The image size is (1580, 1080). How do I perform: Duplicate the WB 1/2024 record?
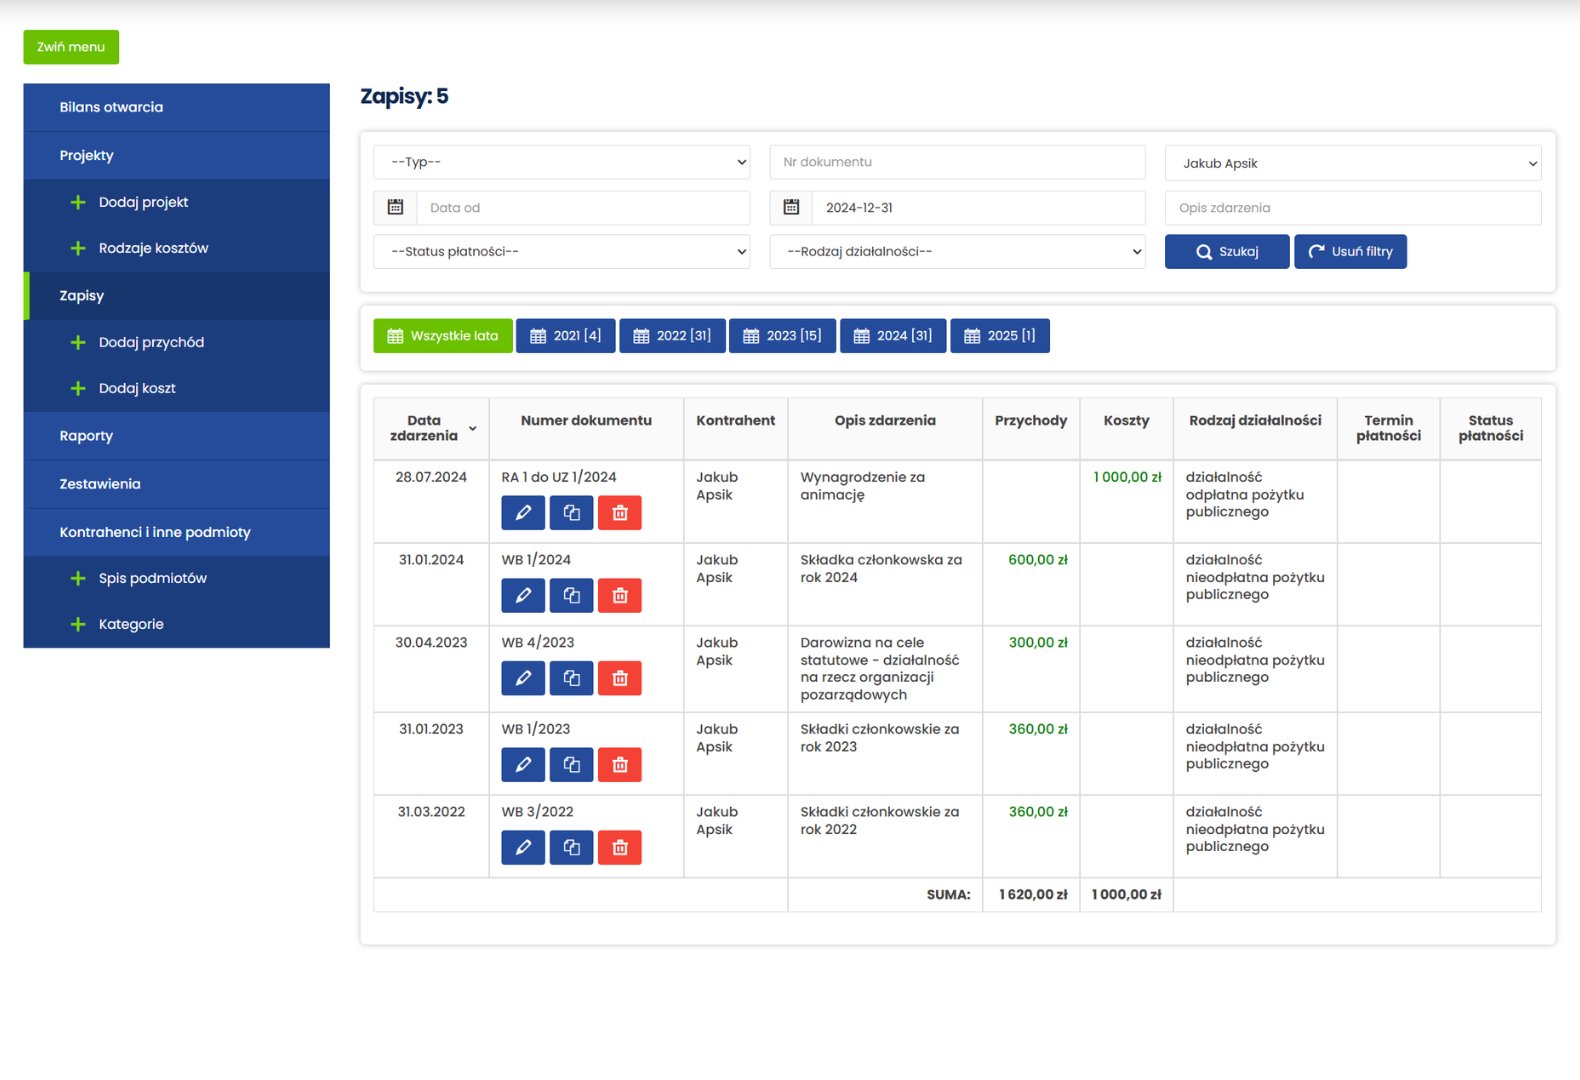pyautogui.click(x=571, y=596)
